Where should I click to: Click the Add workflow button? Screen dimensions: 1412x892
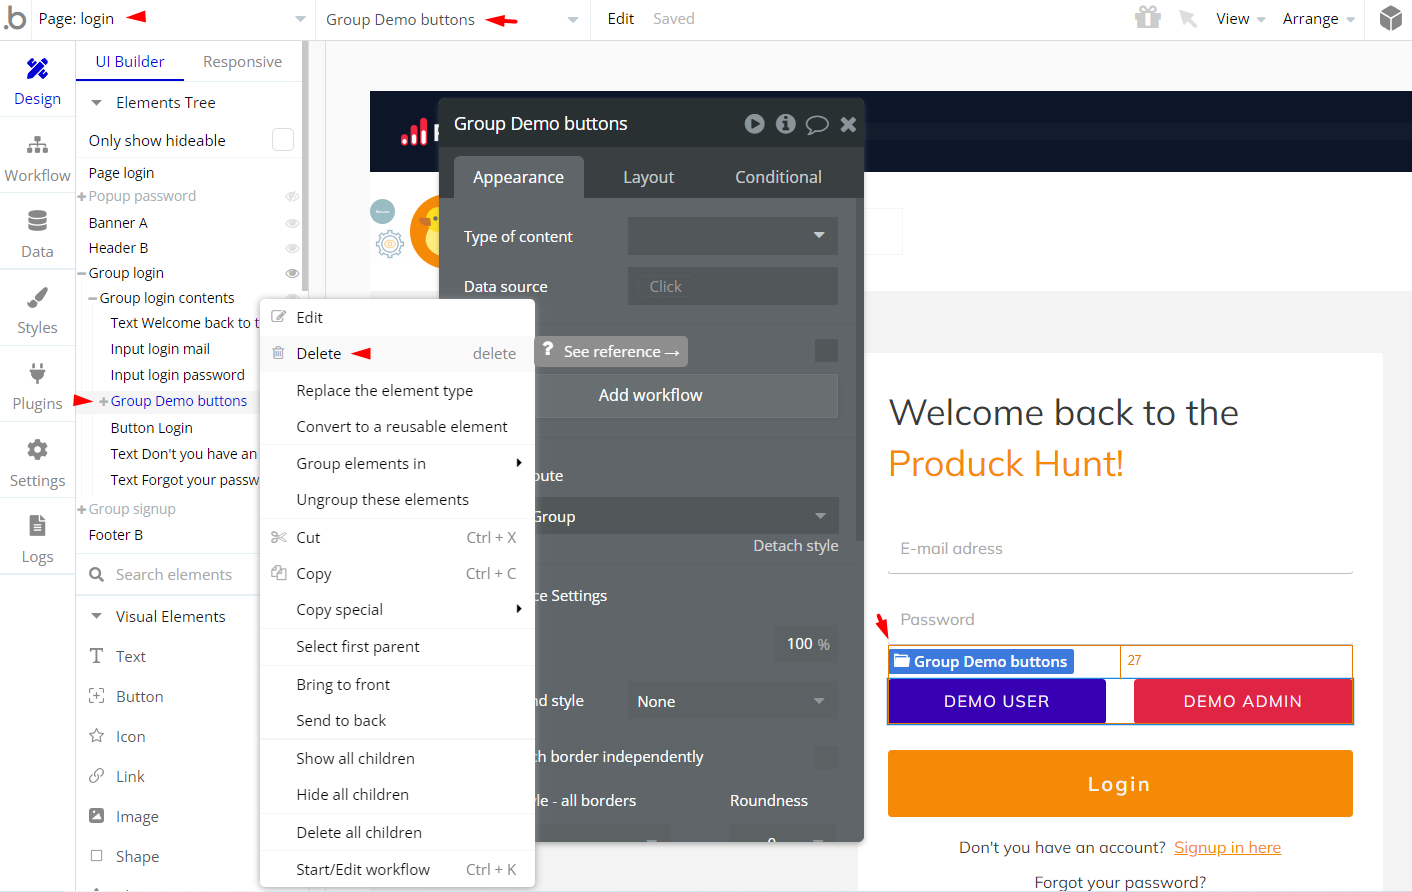click(650, 395)
